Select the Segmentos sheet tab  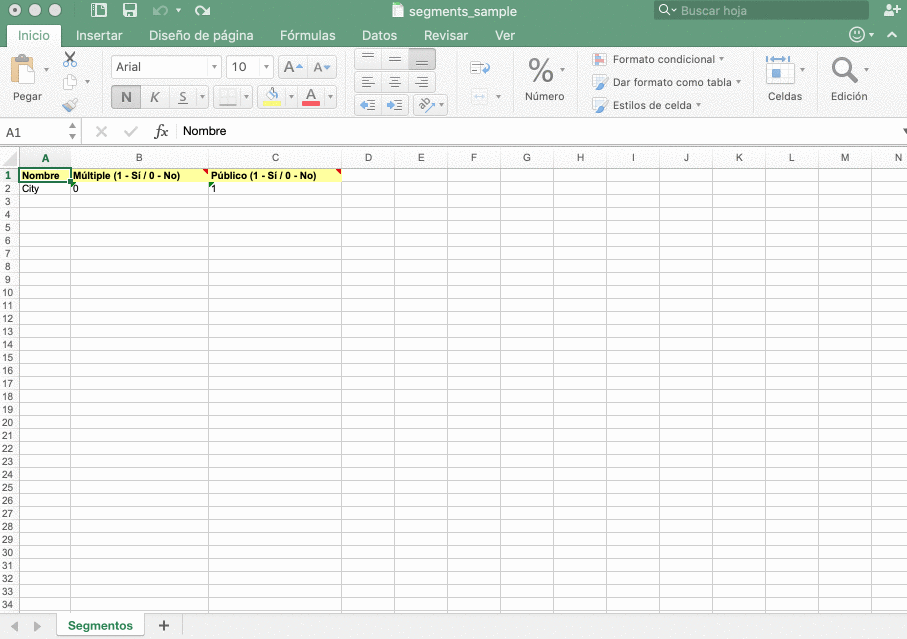[100, 625]
